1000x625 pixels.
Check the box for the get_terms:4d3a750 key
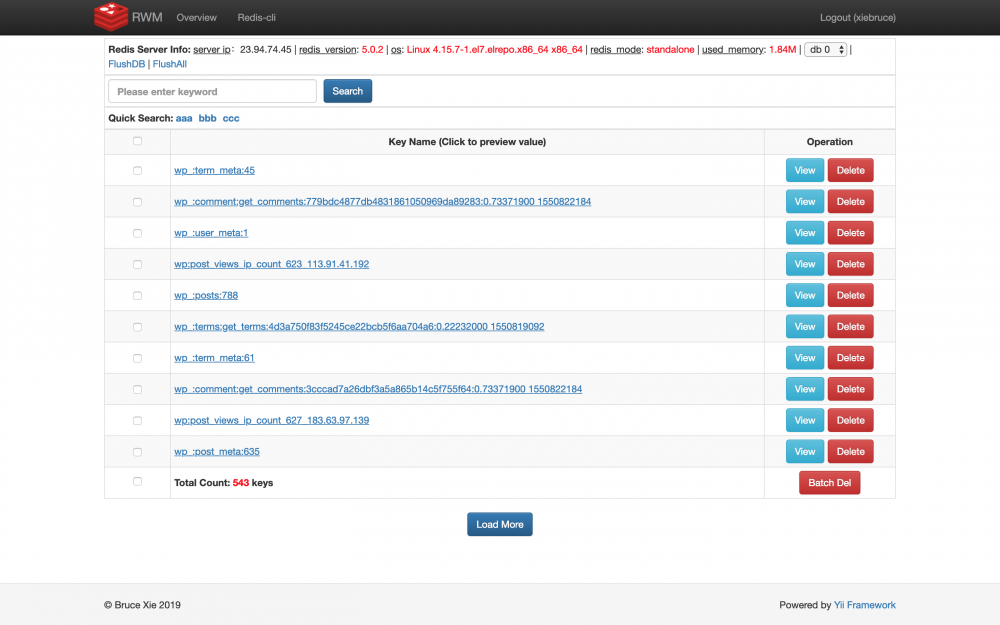click(137, 327)
